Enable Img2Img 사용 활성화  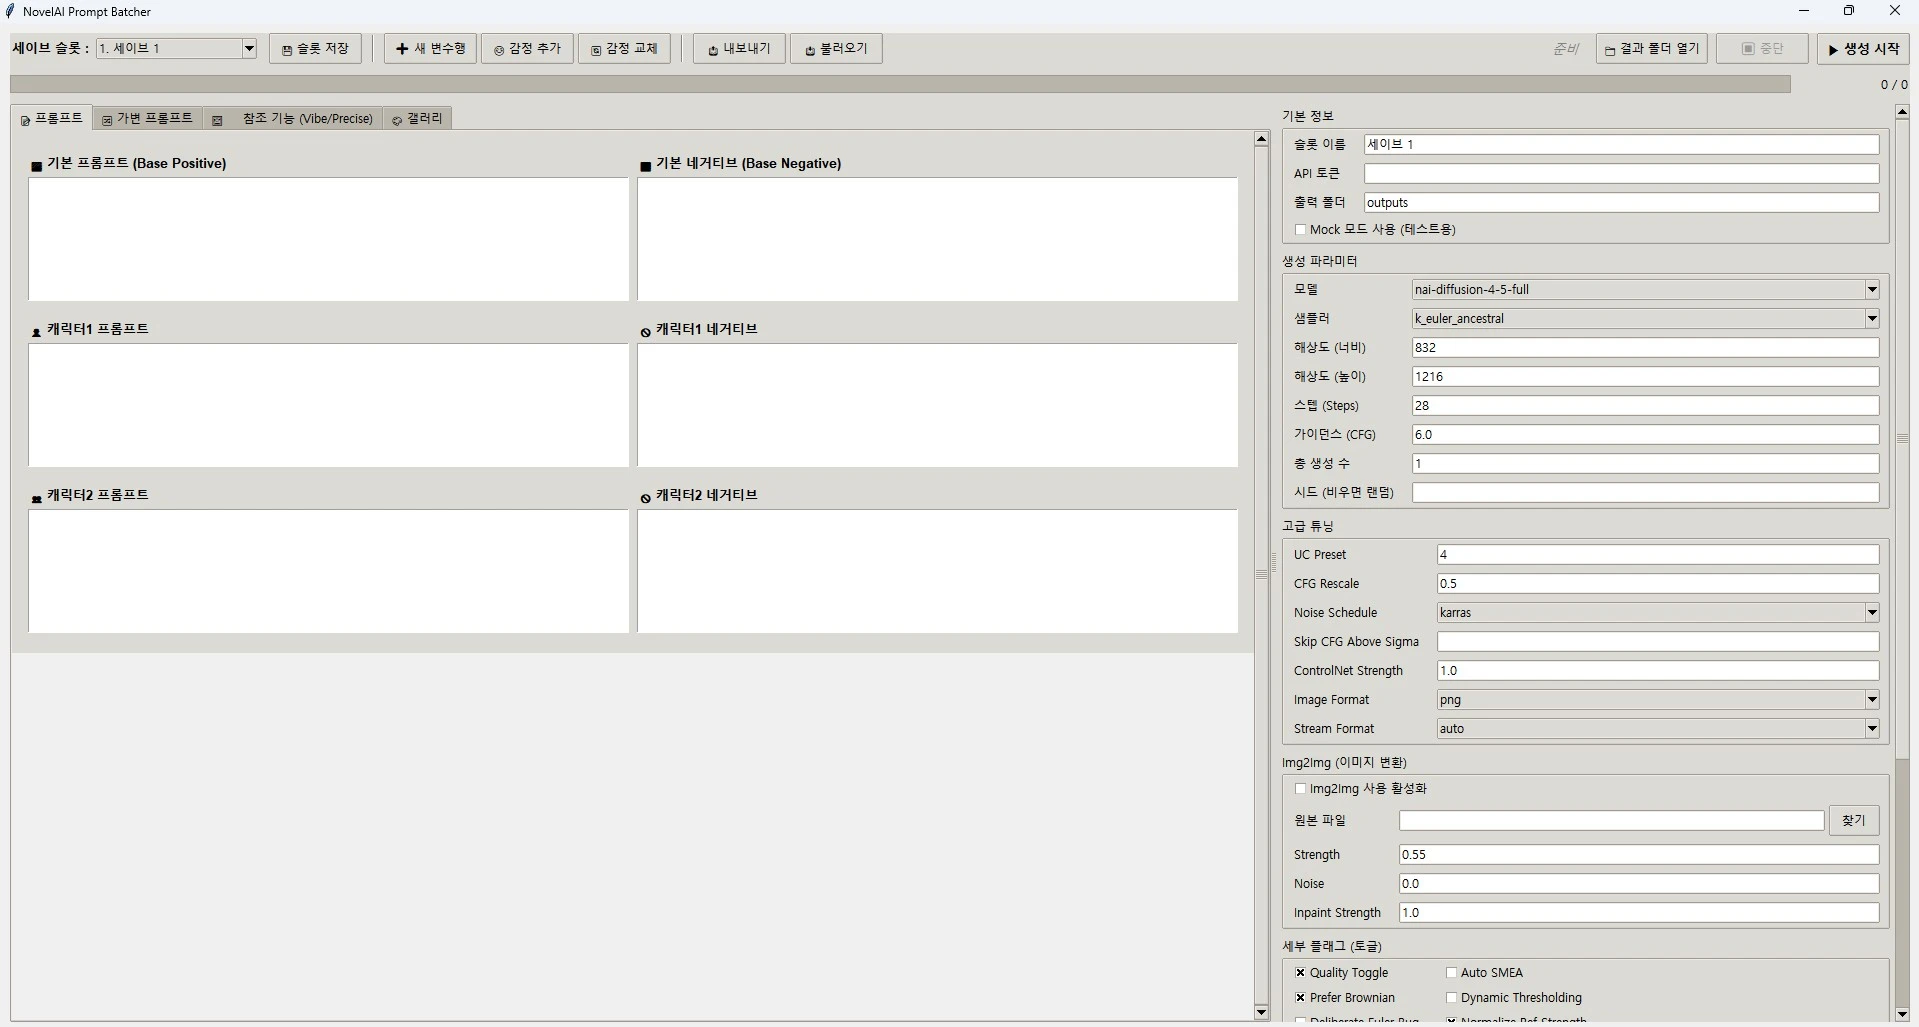coord(1300,789)
